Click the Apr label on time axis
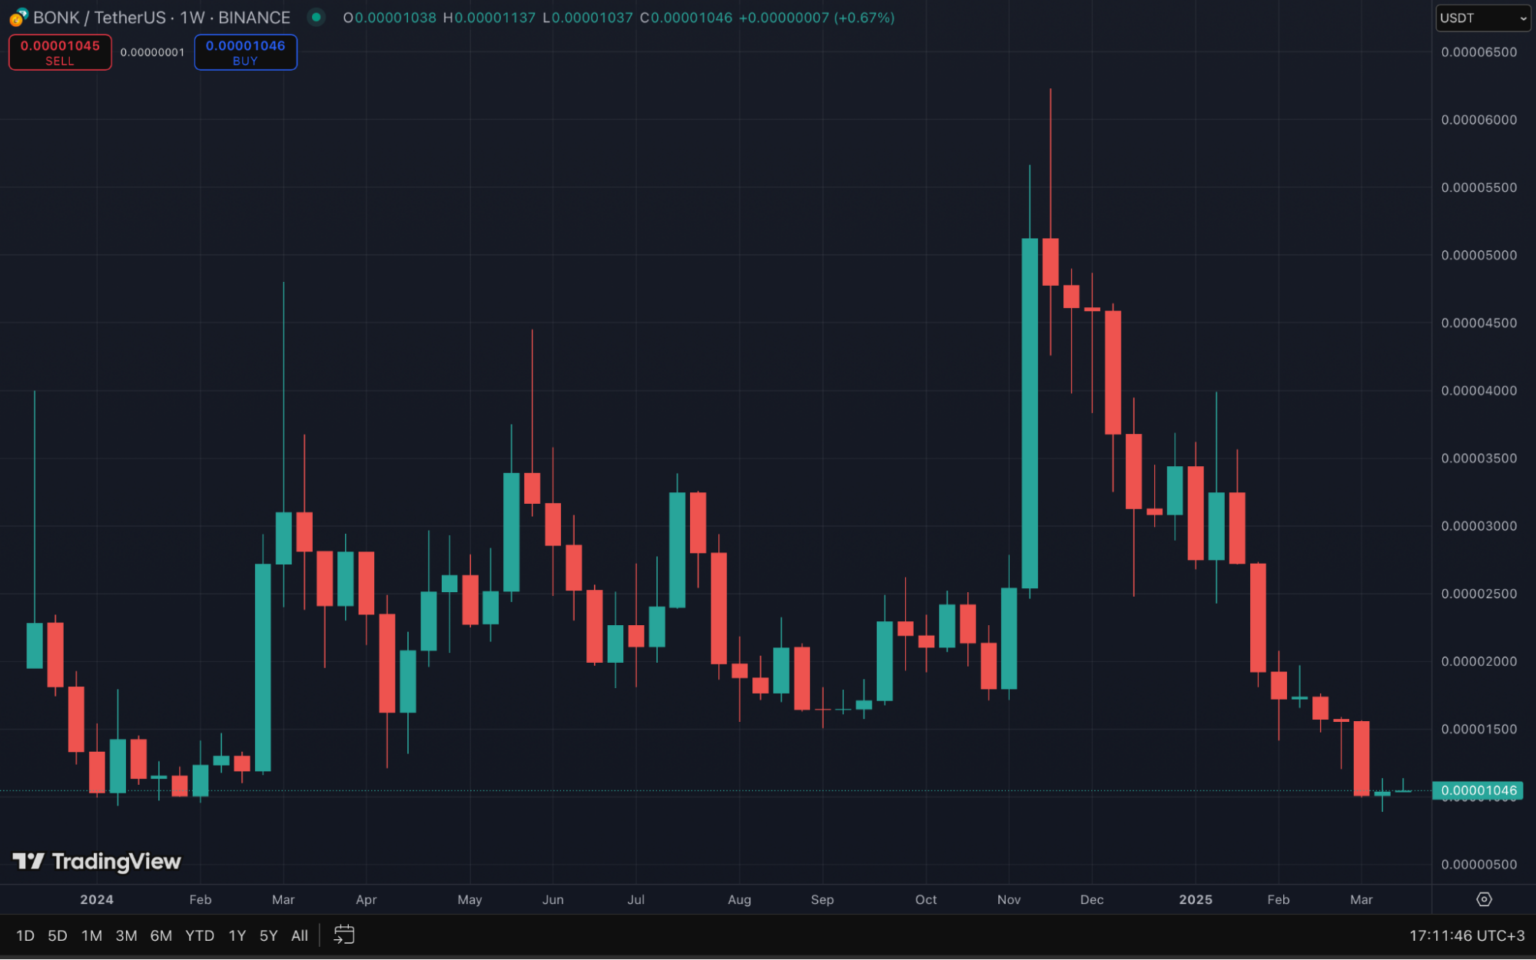Screen dimensions: 1536x960 click(366, 900)
